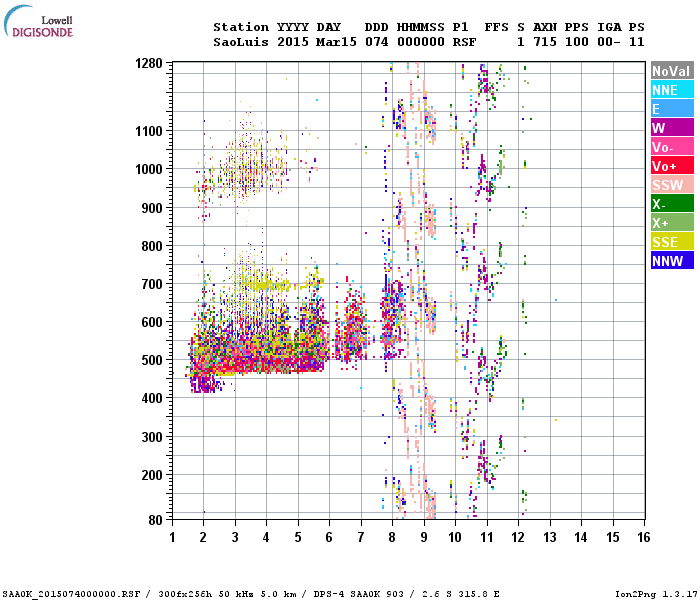
Task: Click the IGA value 00-
Action: (609, 42)
